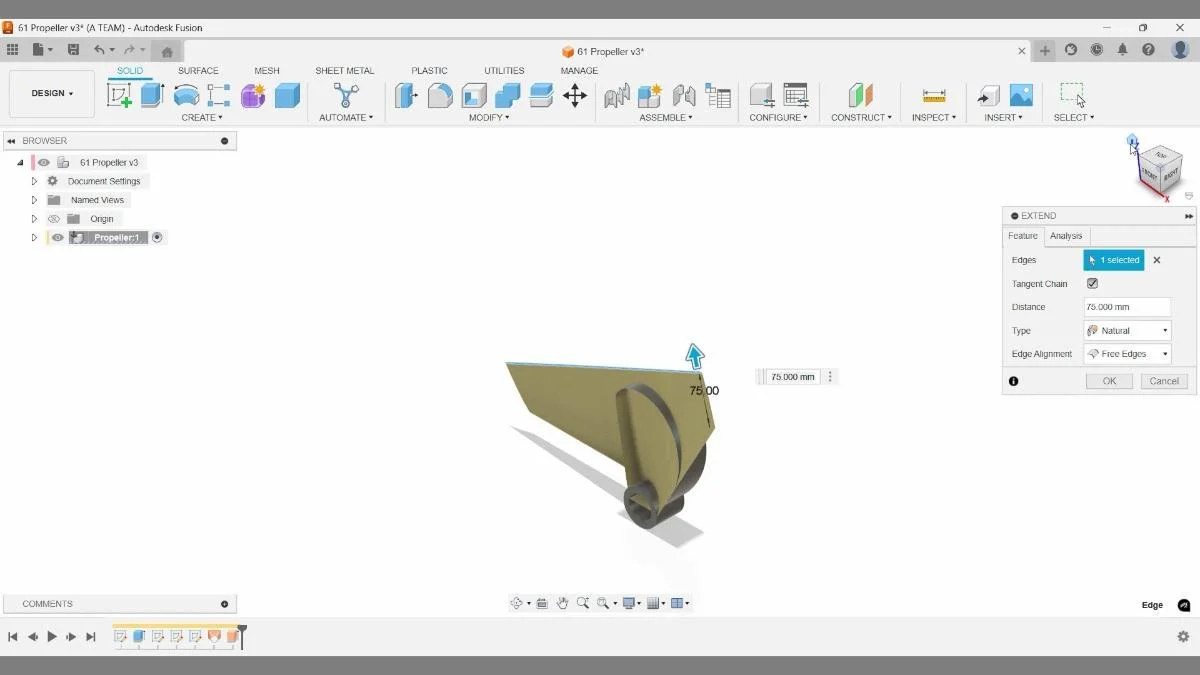Open the Automate shape generator tool
1200x675 pixels.
345,95
